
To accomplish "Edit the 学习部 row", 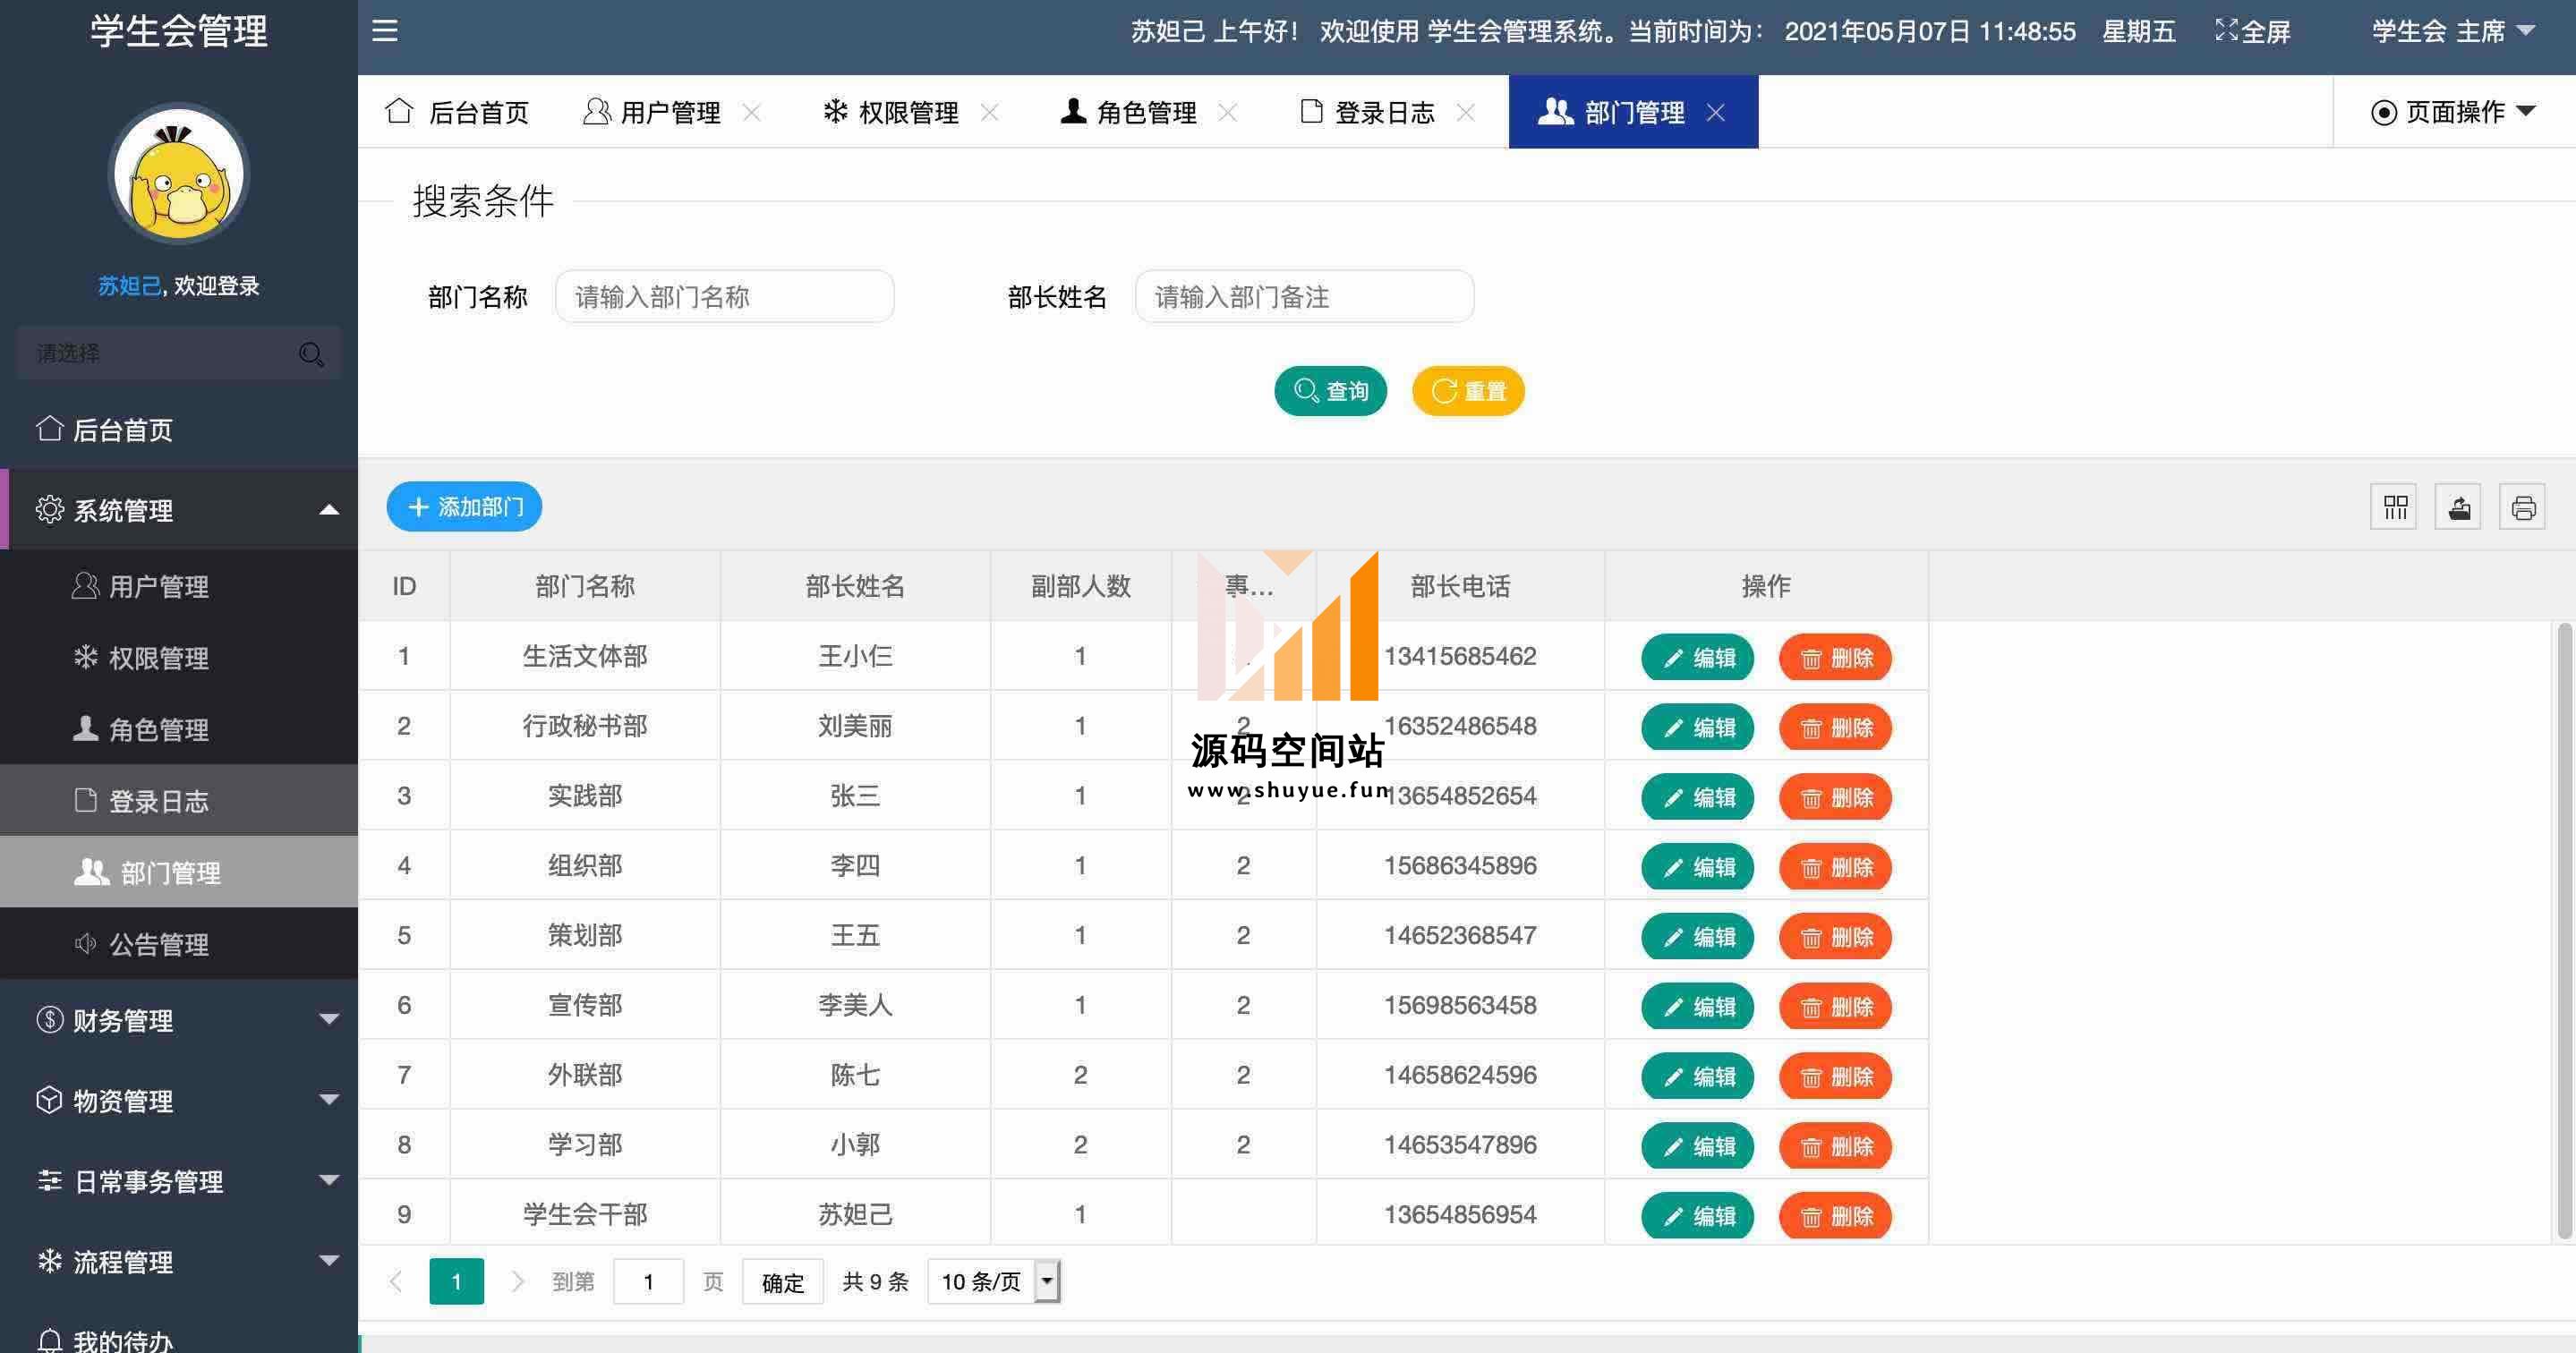I will click(x=1697, y=1146).
